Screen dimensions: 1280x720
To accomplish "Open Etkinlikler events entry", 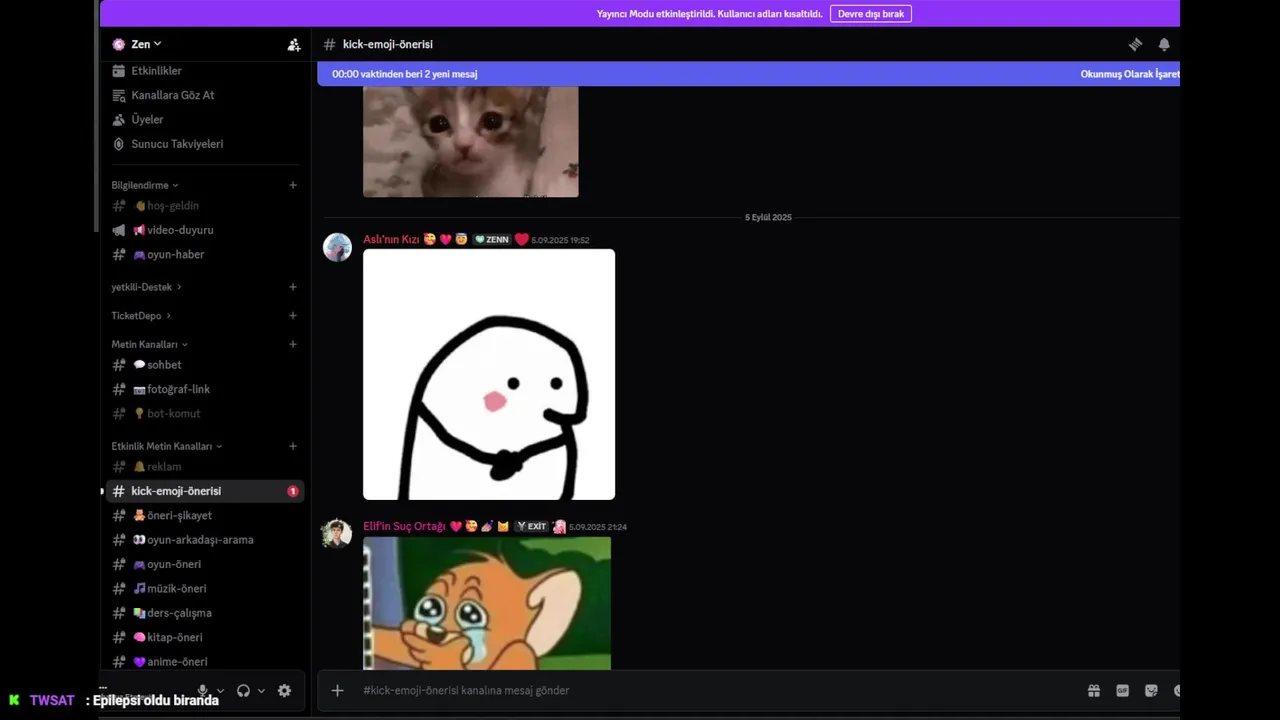I will point(156,71).
